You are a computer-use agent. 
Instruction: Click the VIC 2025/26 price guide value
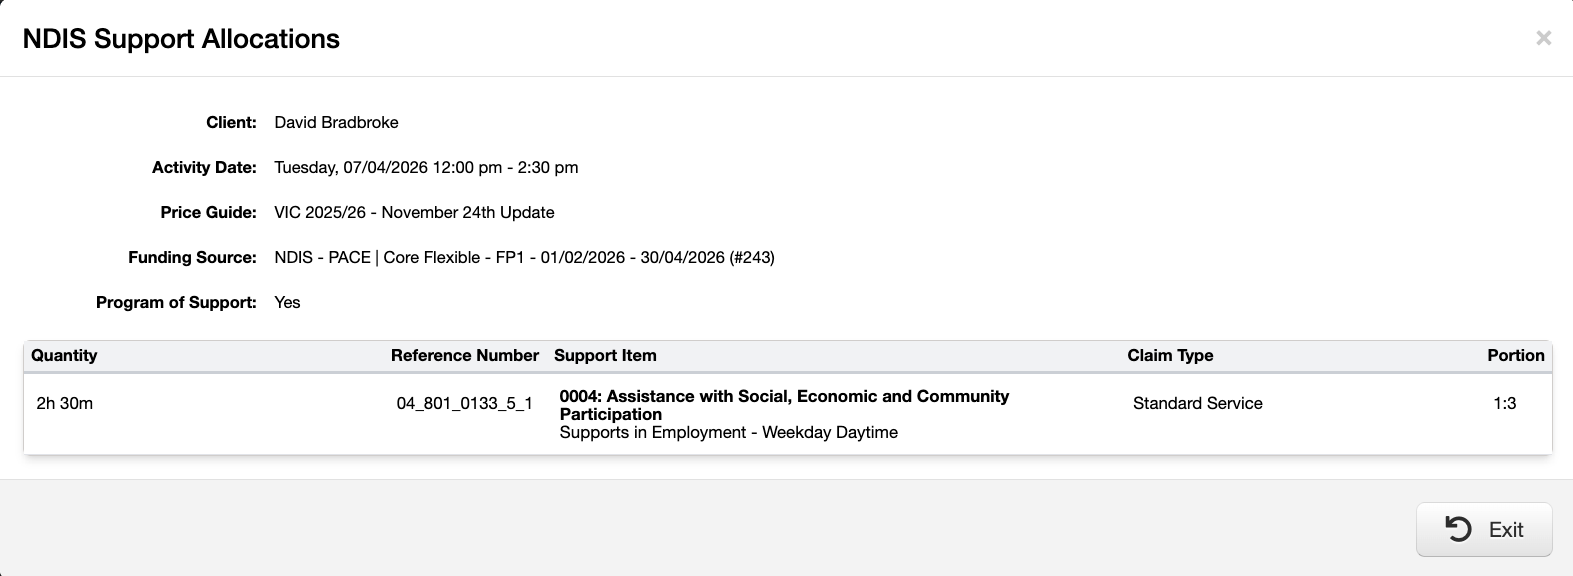pos(414,212)
